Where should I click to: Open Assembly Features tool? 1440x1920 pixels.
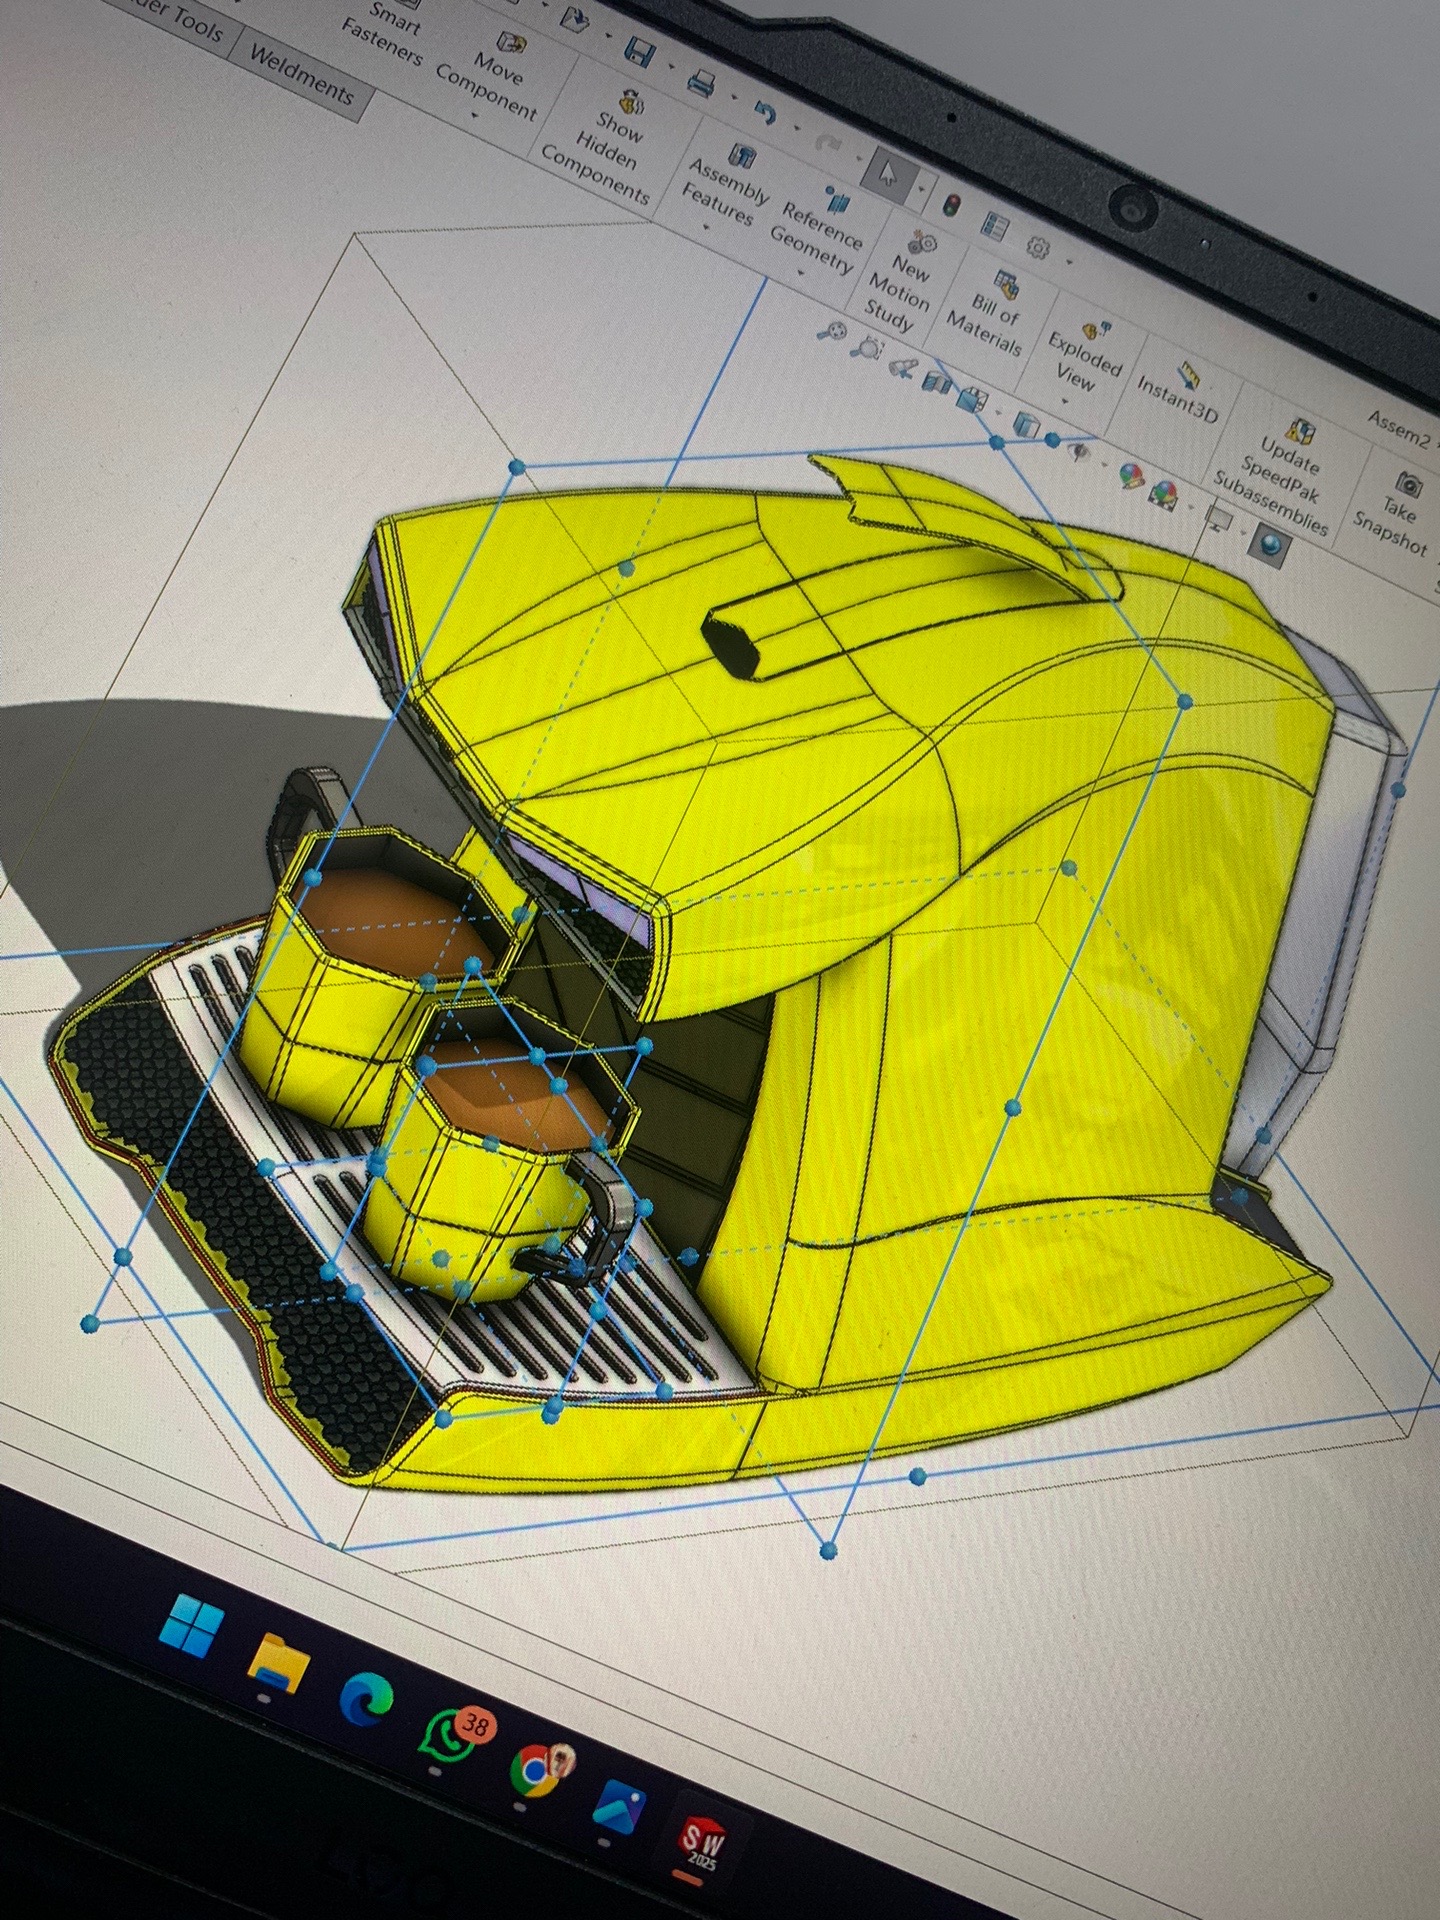coord(727,185)
